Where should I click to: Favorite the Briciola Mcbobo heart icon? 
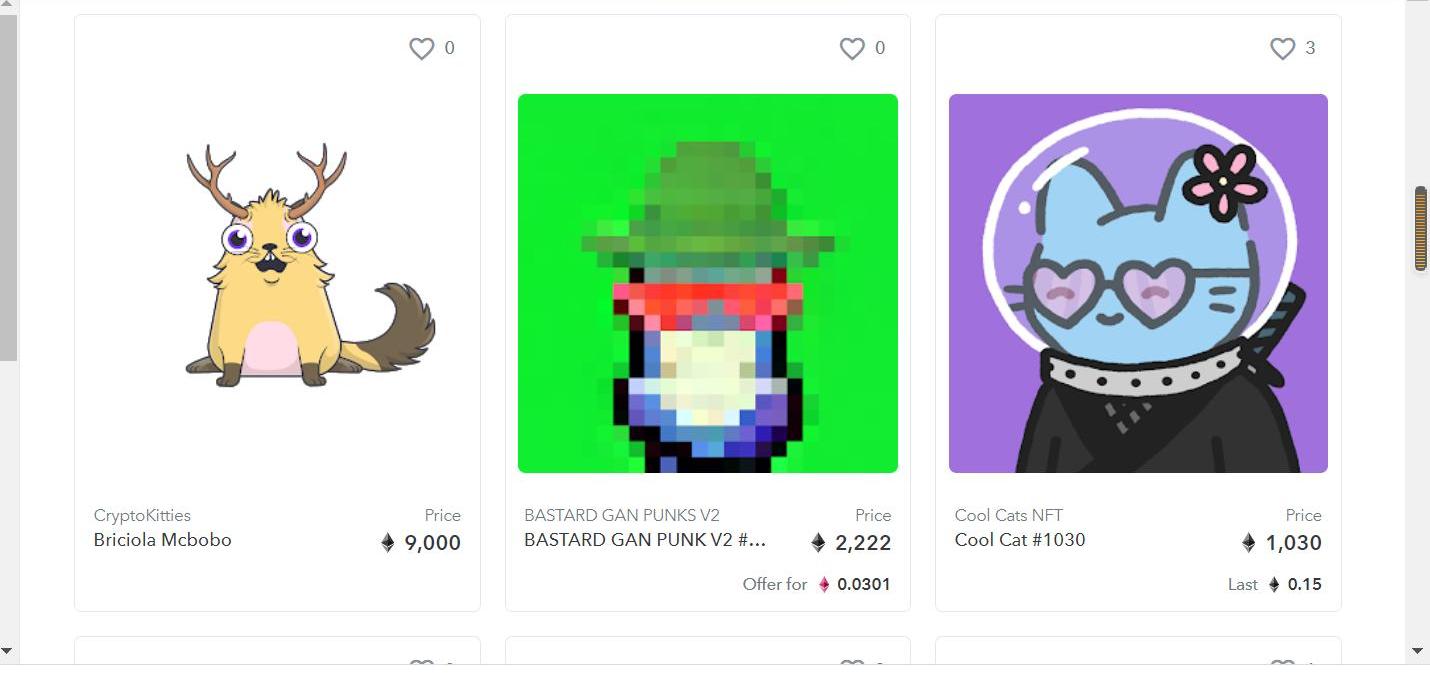(422, 48)
